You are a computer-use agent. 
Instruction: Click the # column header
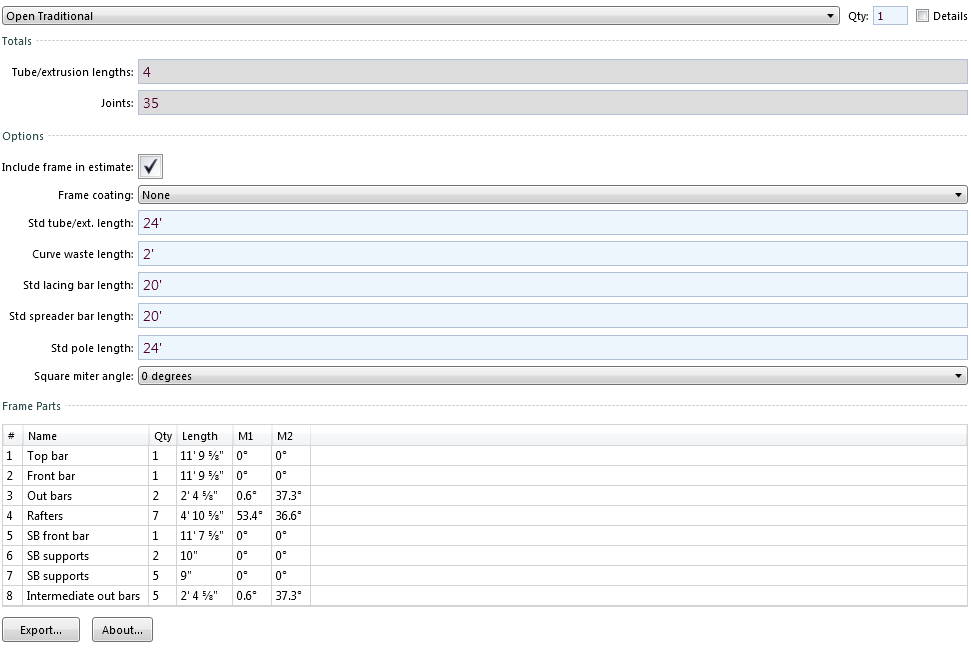pyautogui.click(x=12, y=436)
